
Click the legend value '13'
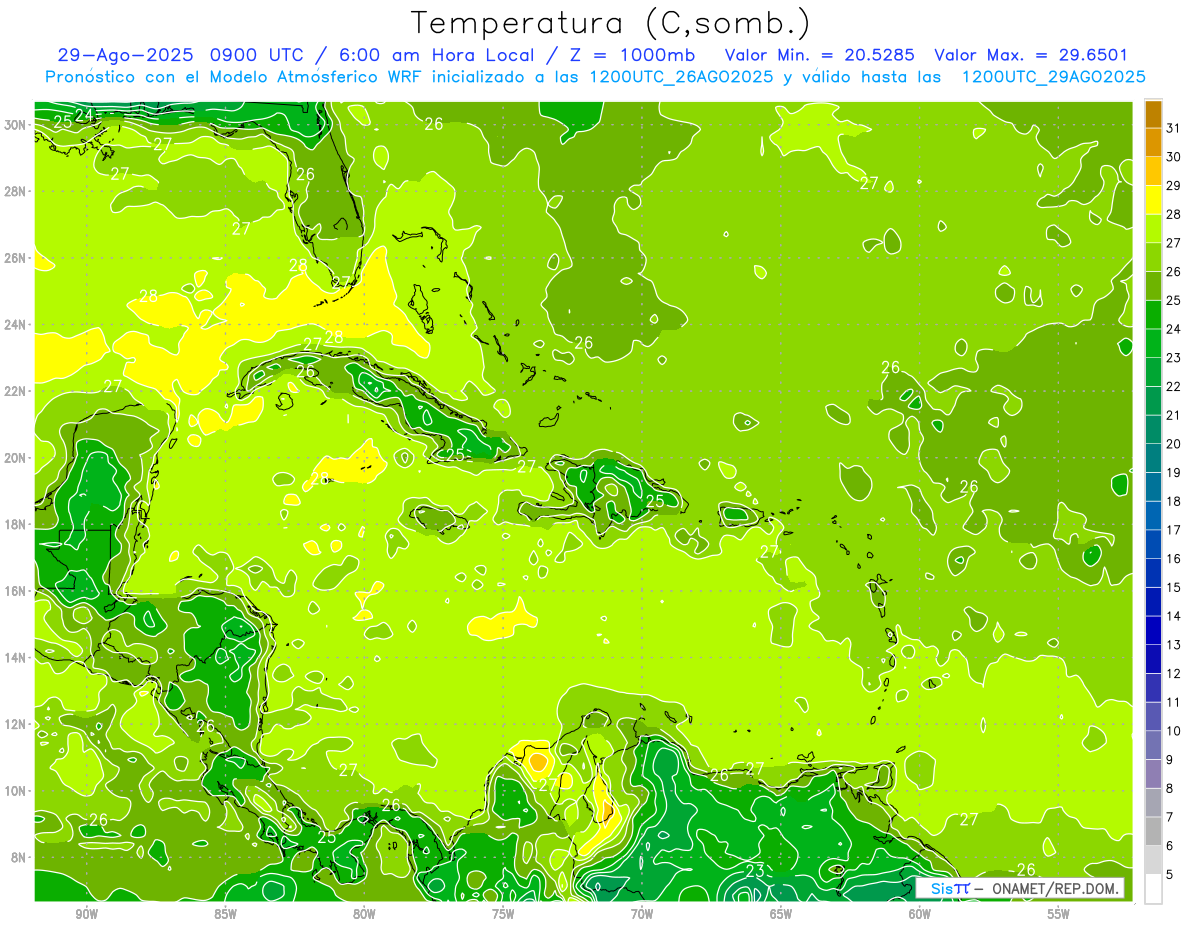point(1173,645)
